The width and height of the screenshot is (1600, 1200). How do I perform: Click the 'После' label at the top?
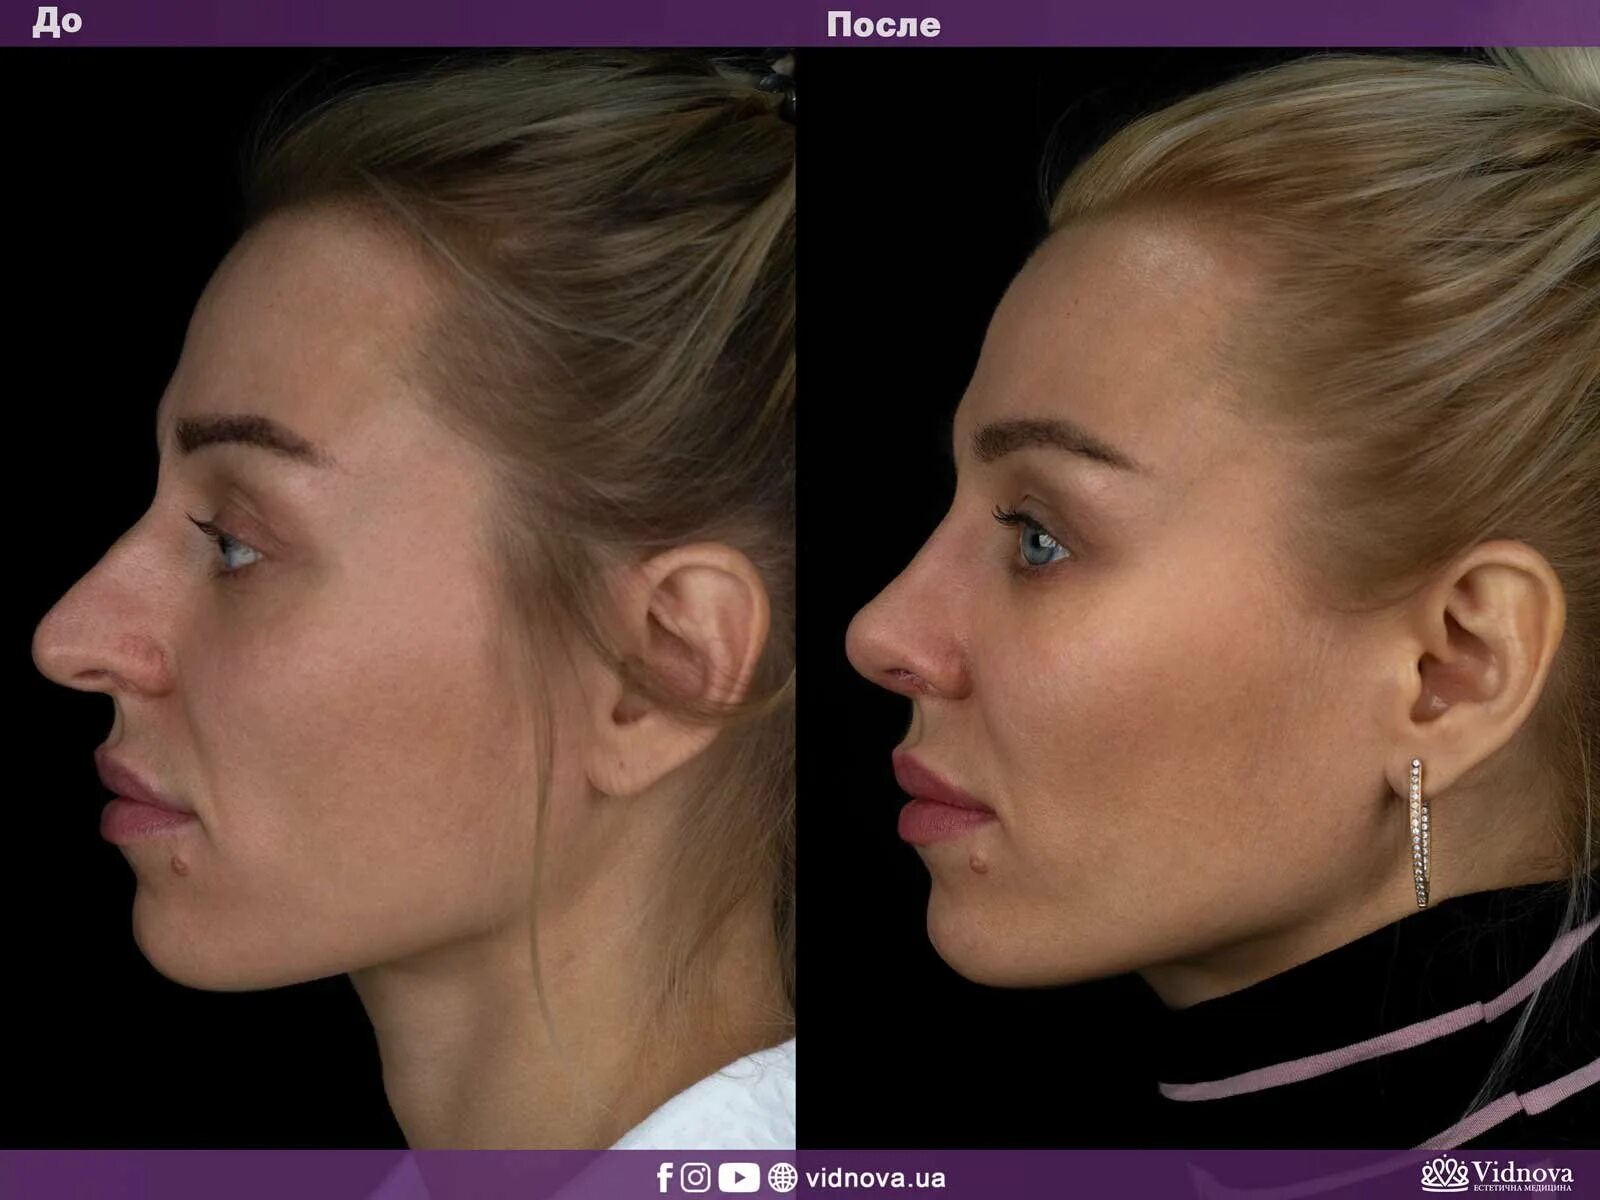[884, 24]
